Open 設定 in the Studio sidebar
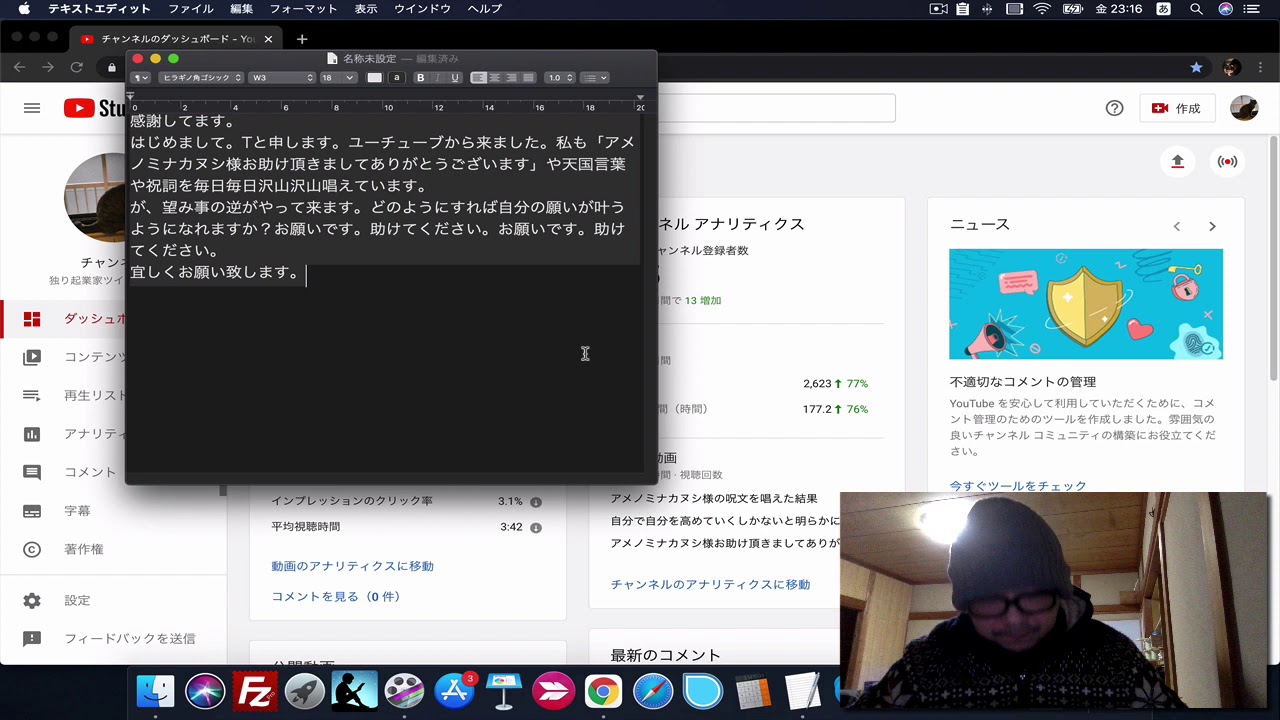Screen dimensions: 1280x720 coord(77,600)
